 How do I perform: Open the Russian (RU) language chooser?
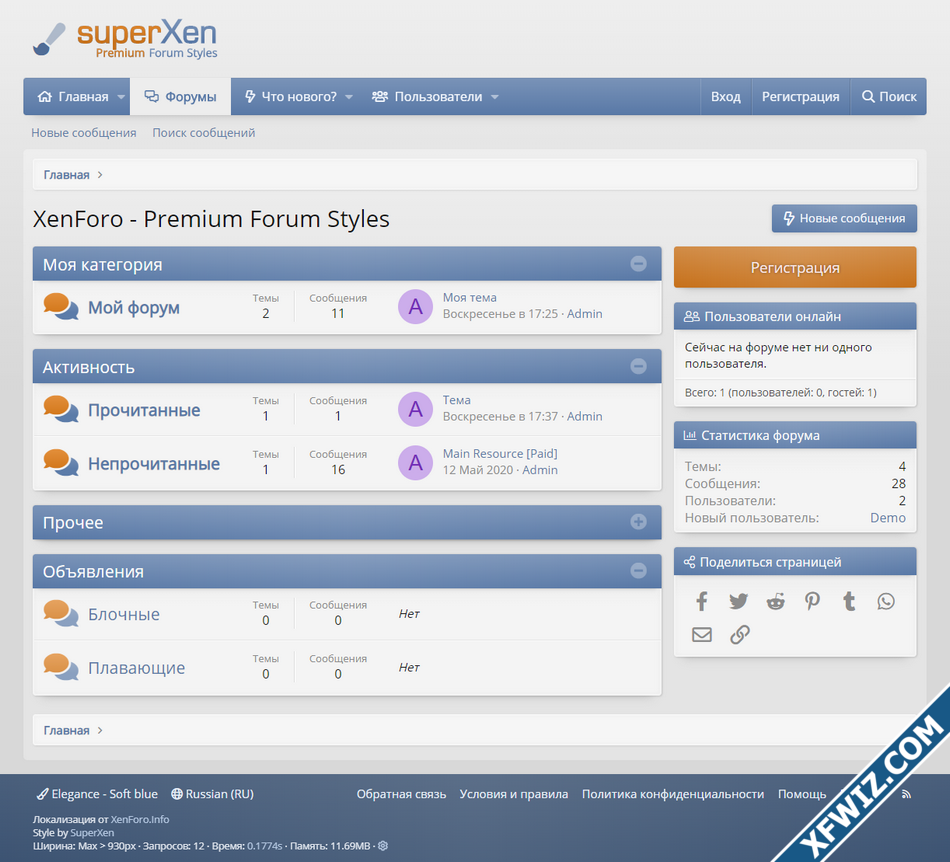(213, 794)
